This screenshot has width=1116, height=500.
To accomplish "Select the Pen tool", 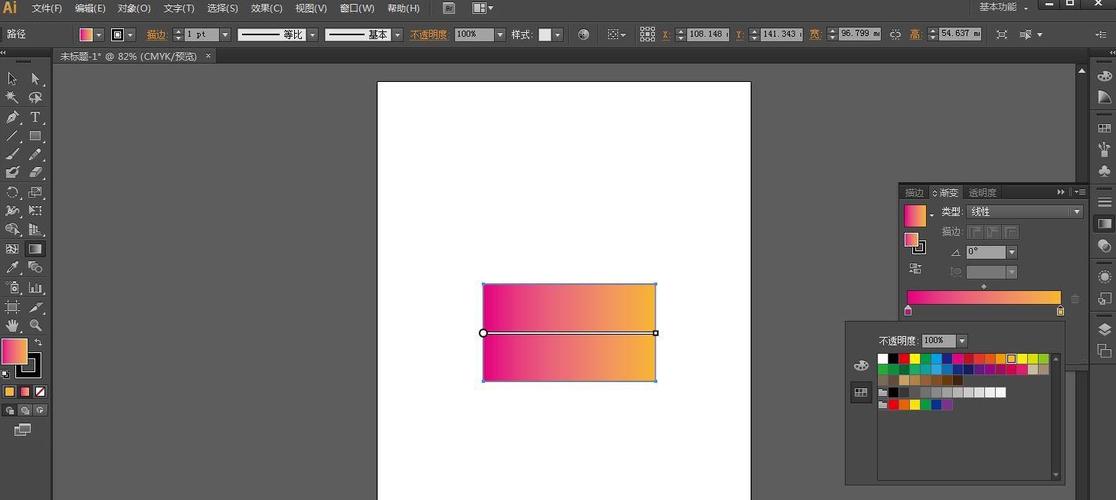I will click(12, 117).
